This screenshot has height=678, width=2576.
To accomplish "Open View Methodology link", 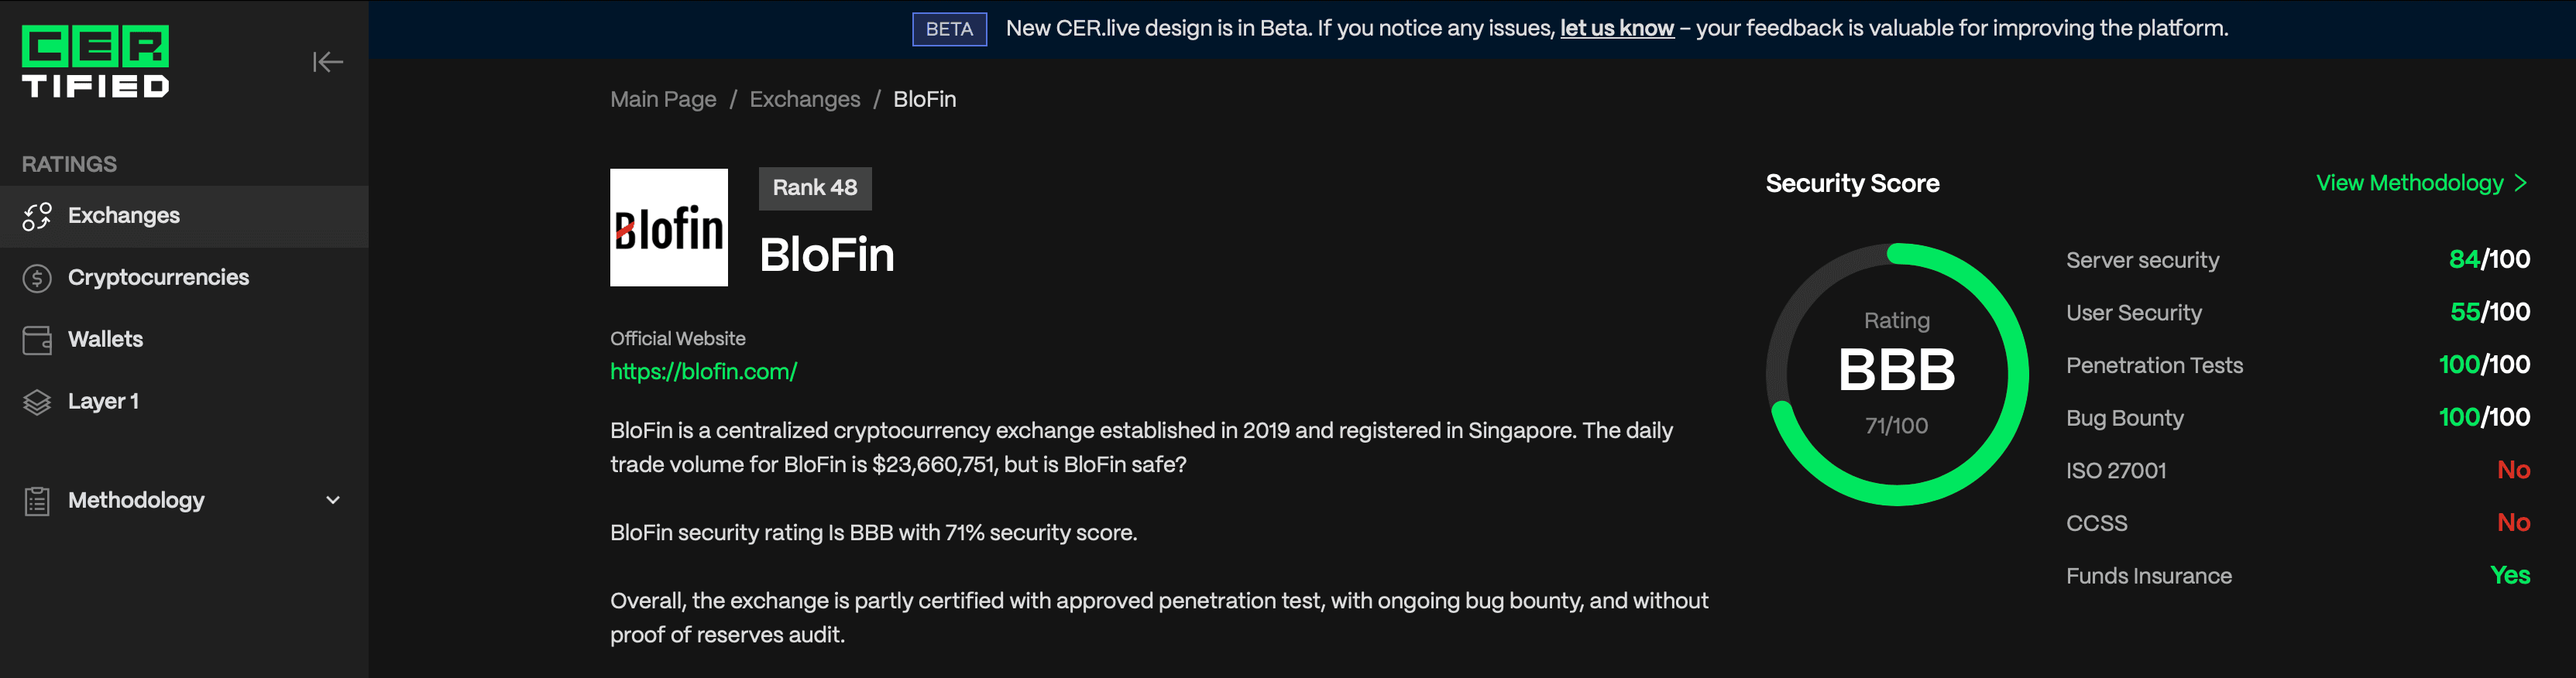I will 2409,183.
